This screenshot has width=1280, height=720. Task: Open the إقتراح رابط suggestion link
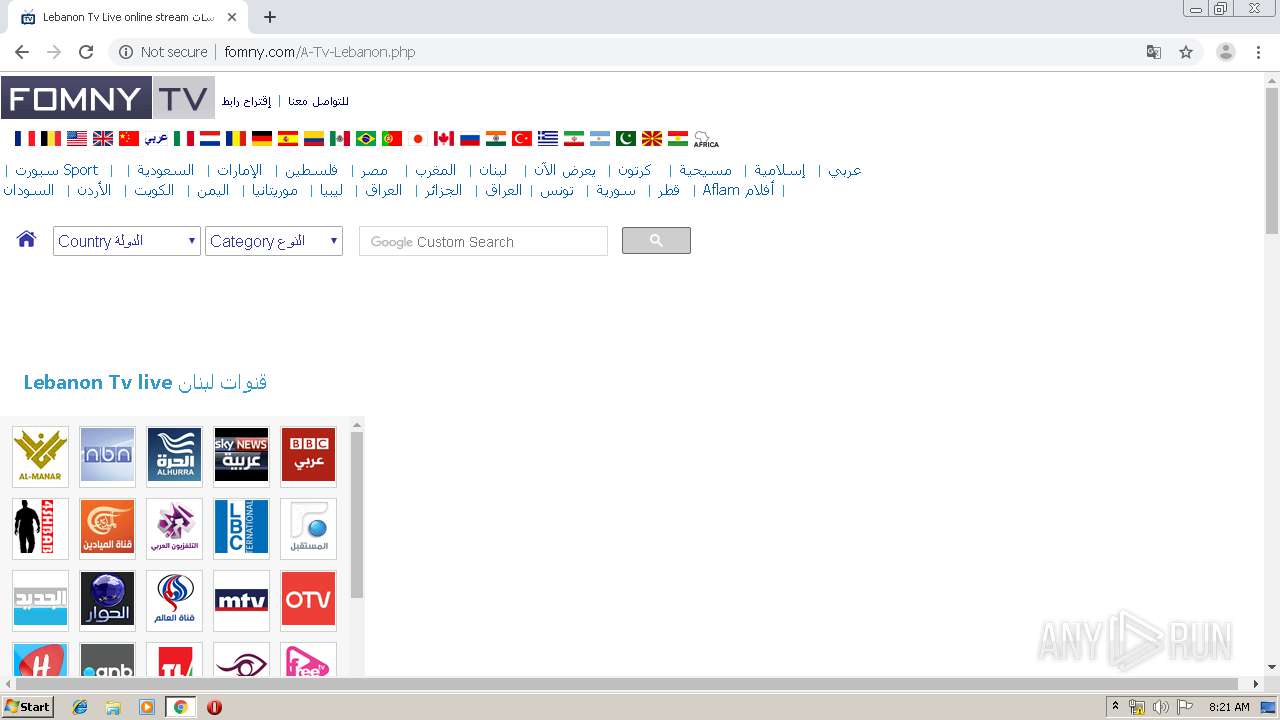point(246,101)
